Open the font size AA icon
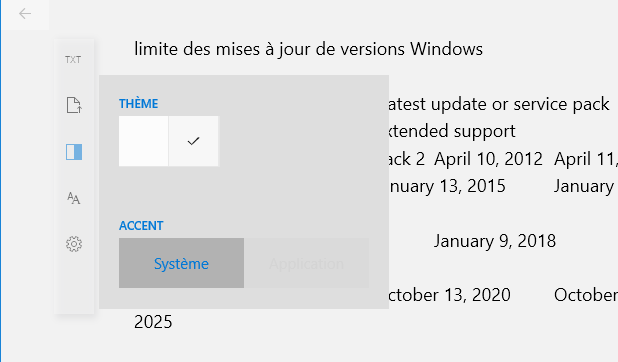Screen dimensions: 618x362 click(x=74, y=198)
